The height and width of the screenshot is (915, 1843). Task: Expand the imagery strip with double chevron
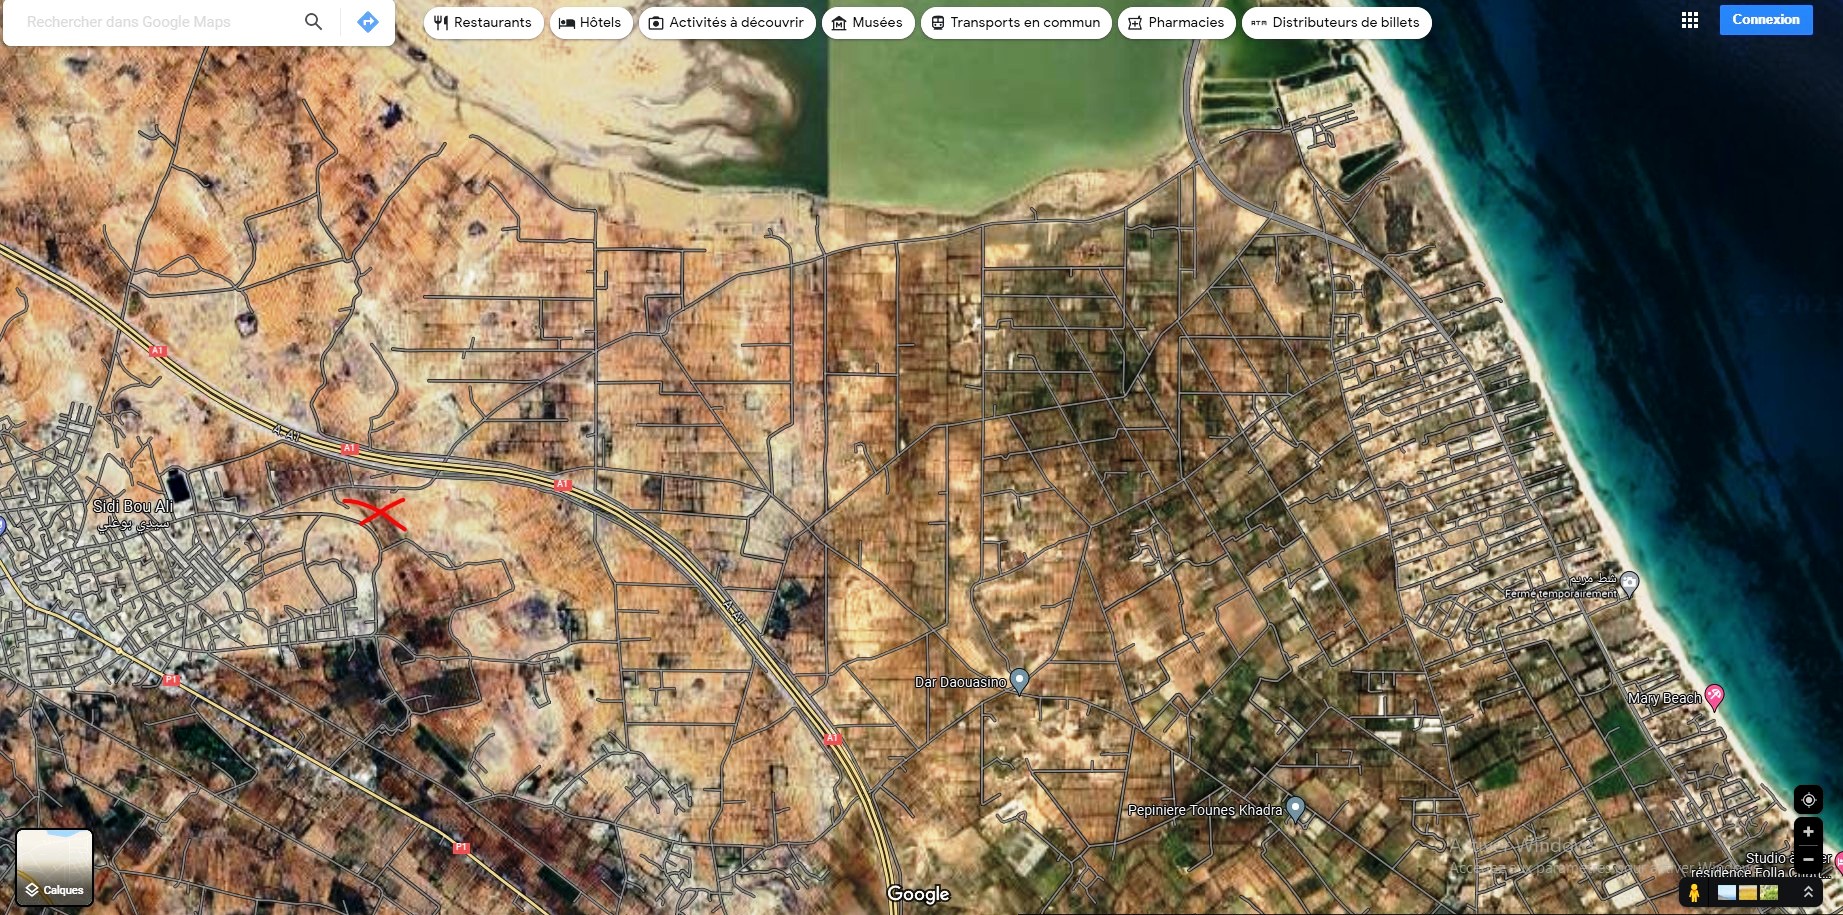[1808, 892]
